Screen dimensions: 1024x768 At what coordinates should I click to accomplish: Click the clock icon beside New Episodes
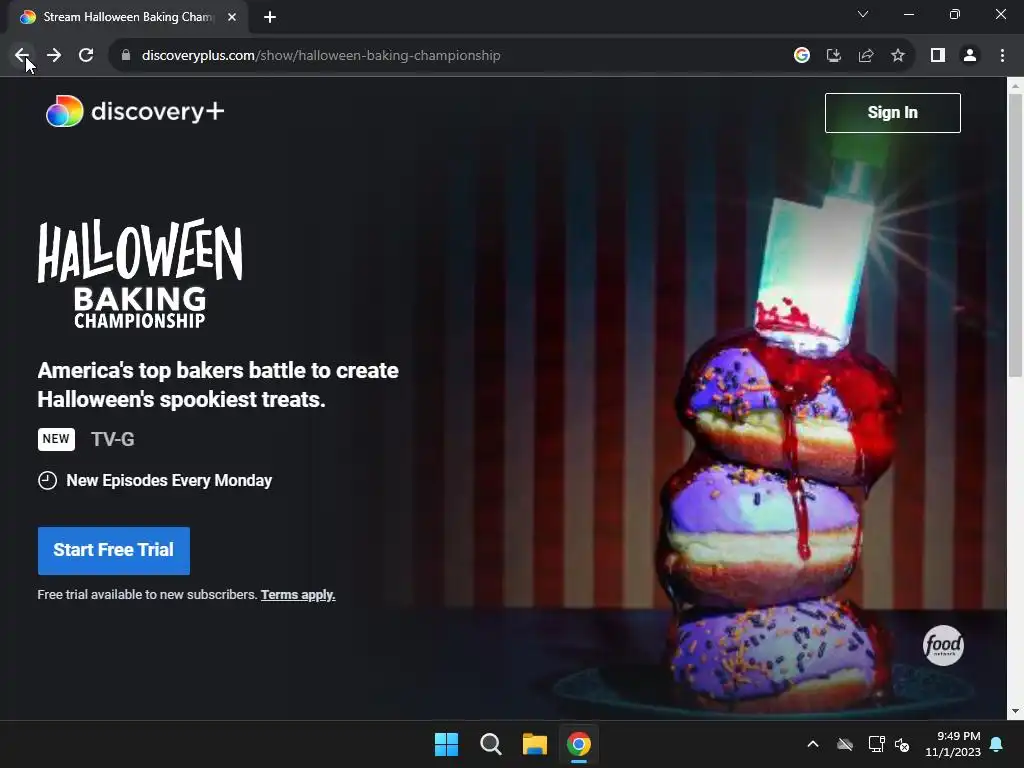click(x=47, y=481)
